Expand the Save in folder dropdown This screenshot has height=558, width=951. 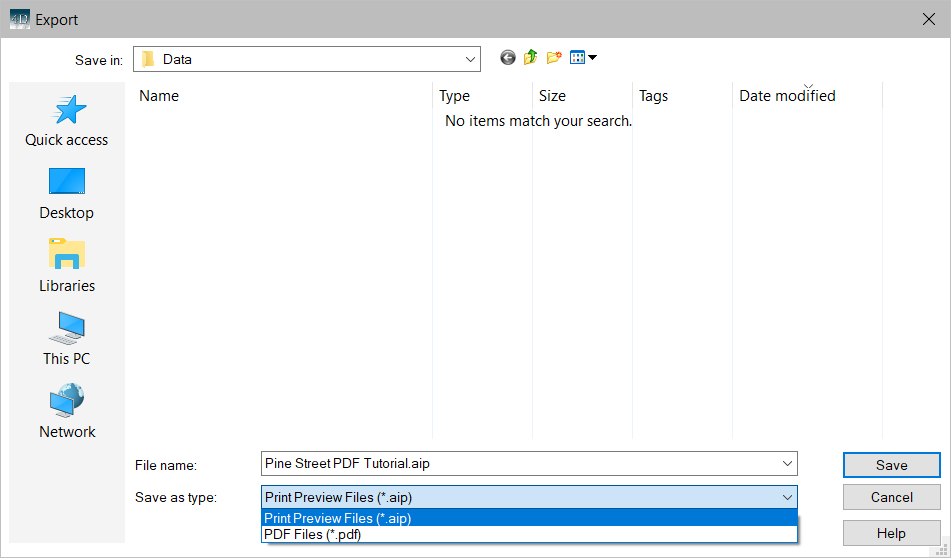coord(468,59)
